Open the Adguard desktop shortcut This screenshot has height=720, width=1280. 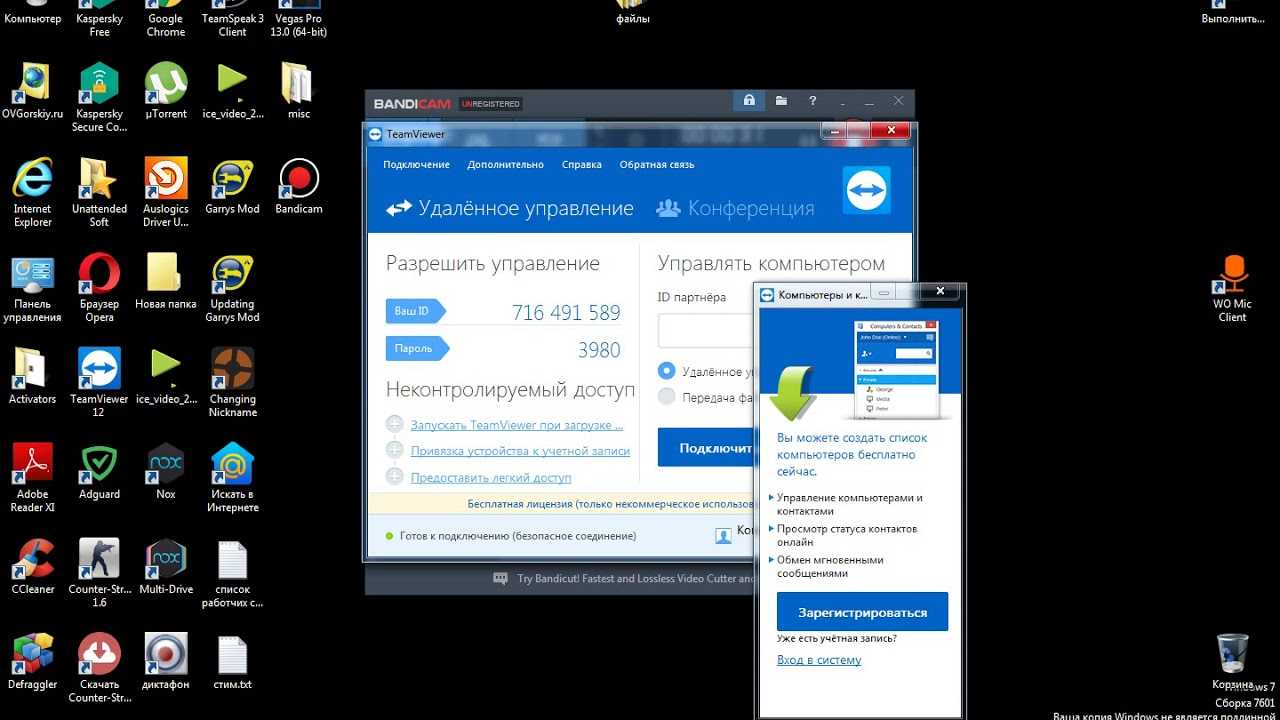[x=99, y=471]
